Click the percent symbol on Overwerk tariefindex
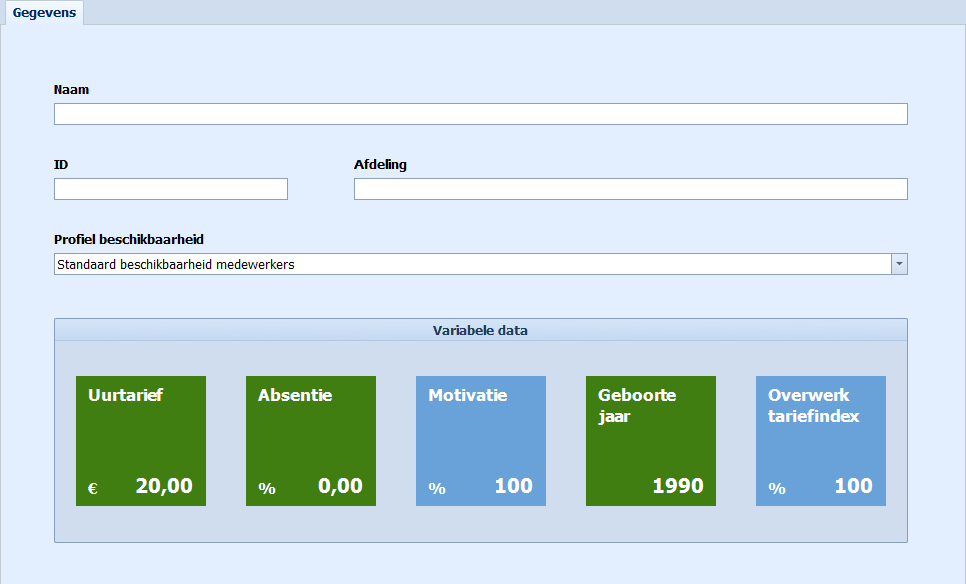The height and width of the screenshot is (584, 966). [777, 489]
